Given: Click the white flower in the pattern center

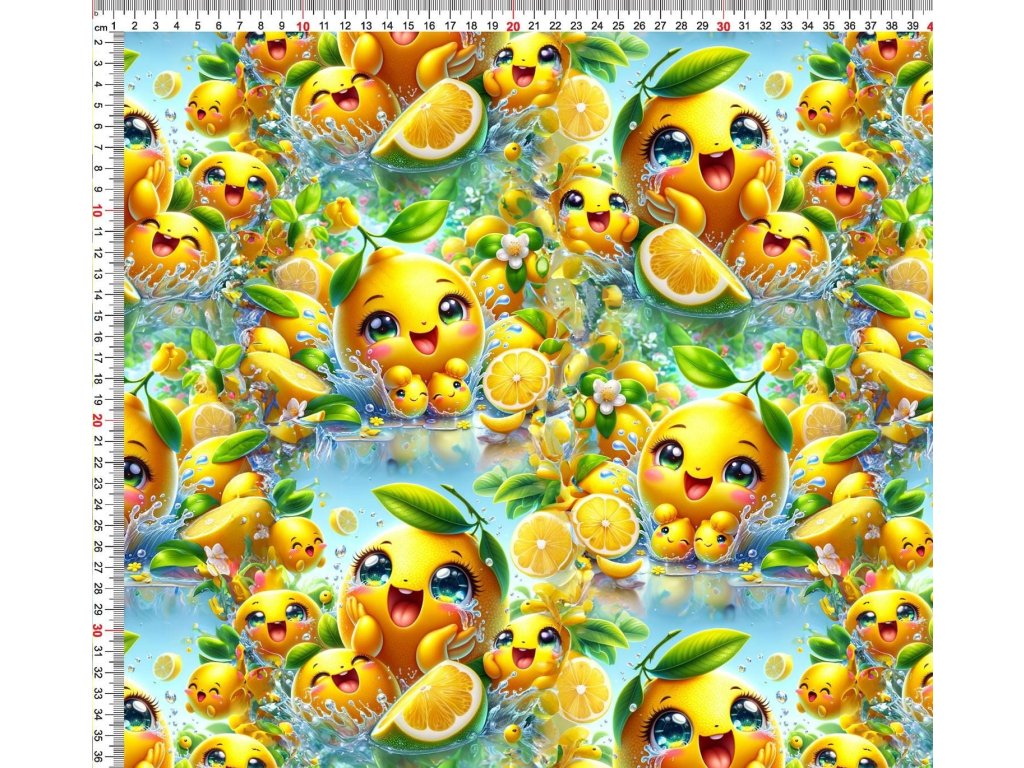Looking at the screenshot, I should pos(514,249).
